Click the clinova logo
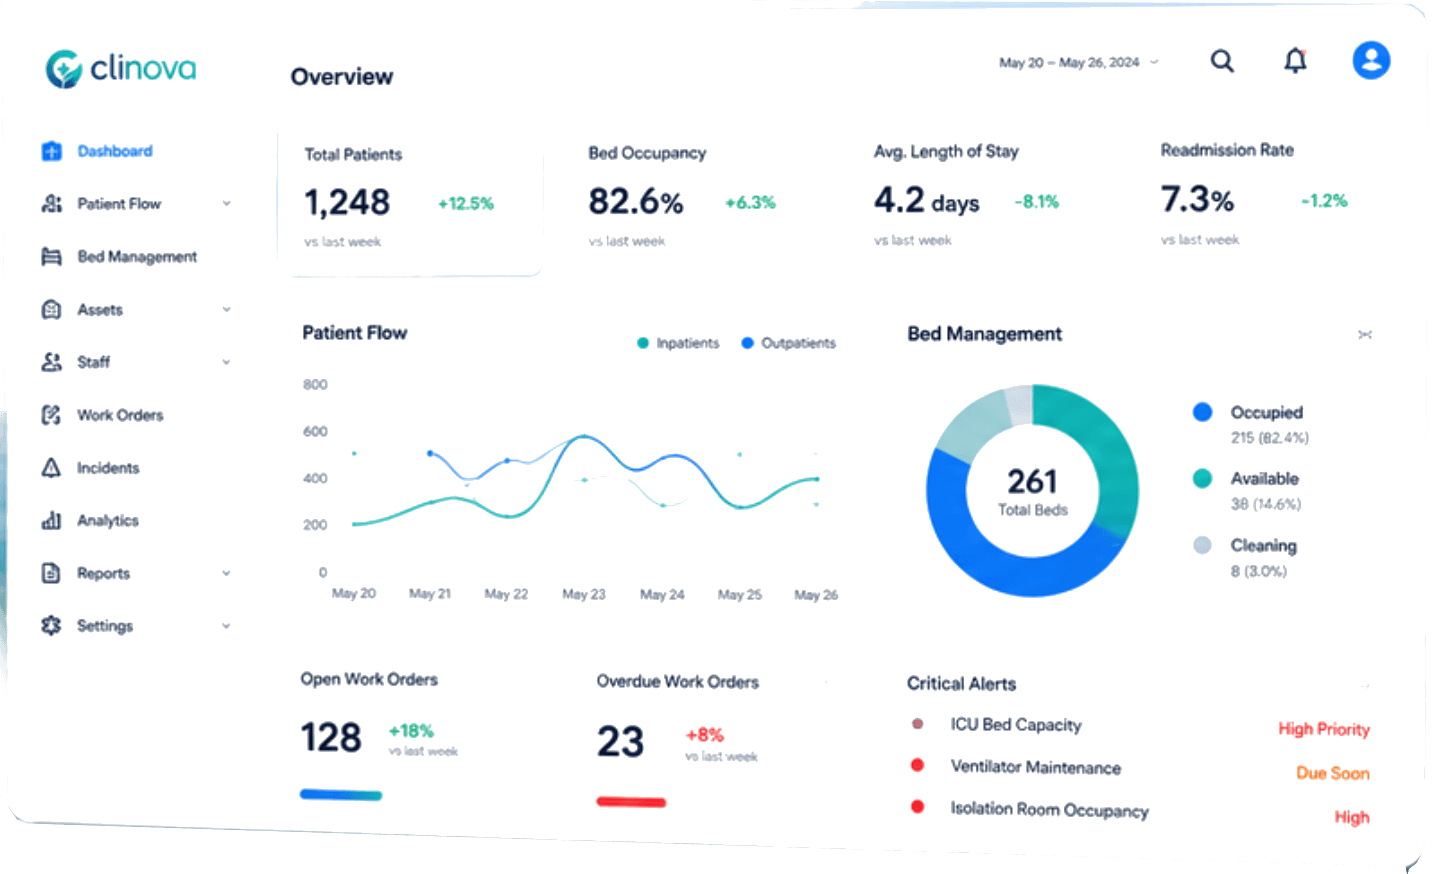The height and width of the screenshot is (874, 1438). (121, 68)
